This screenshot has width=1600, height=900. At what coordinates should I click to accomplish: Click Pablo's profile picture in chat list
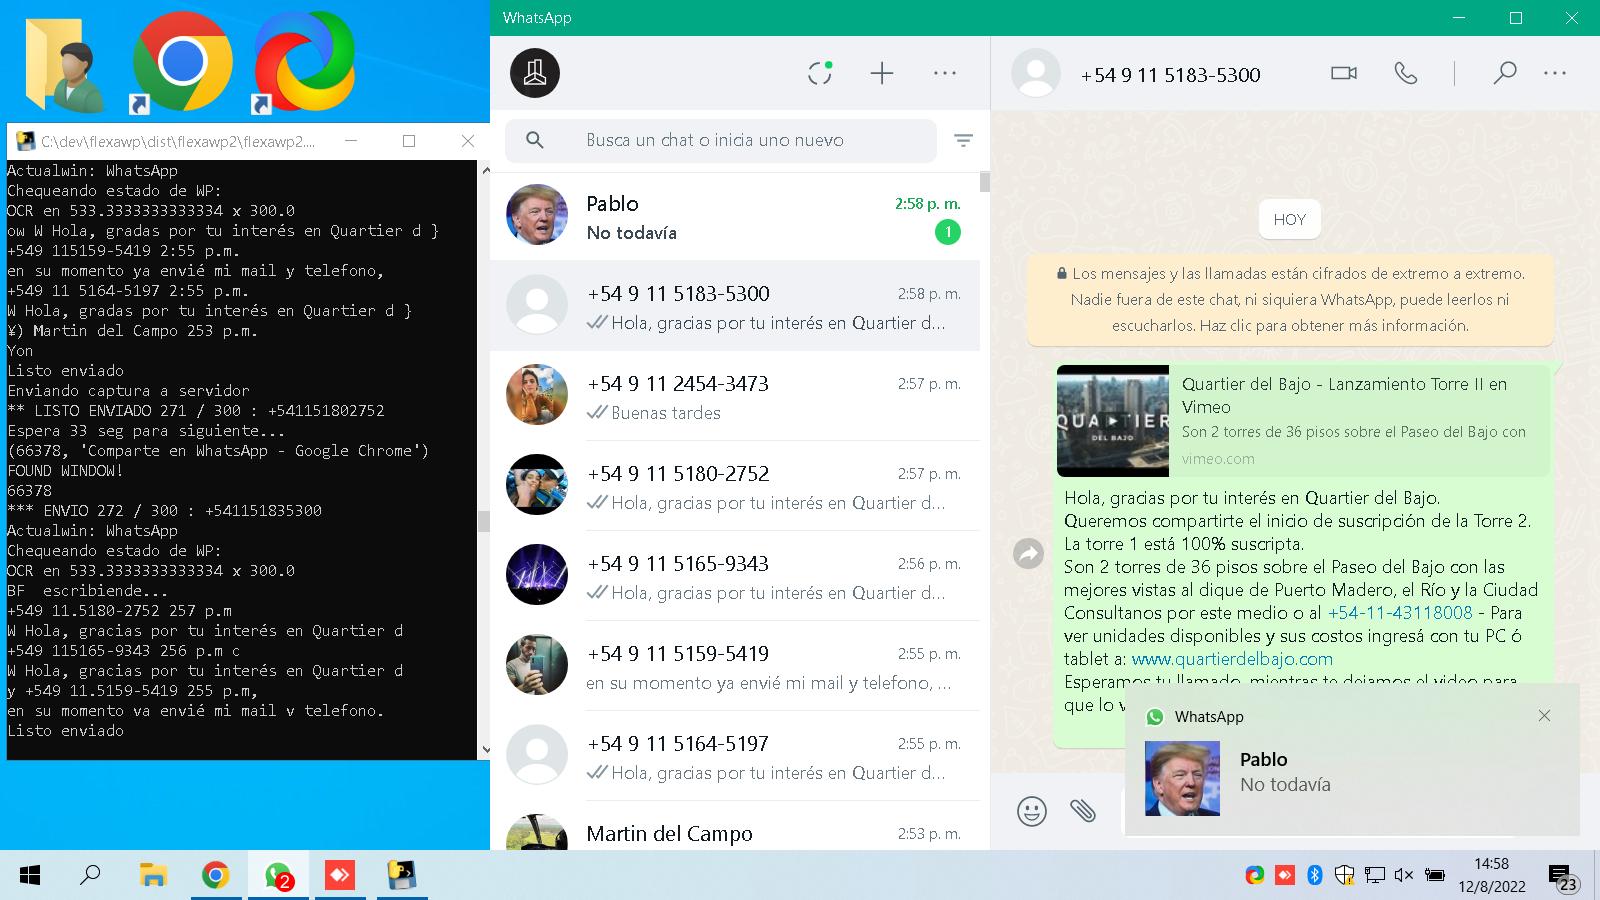(x=537, y=214)
